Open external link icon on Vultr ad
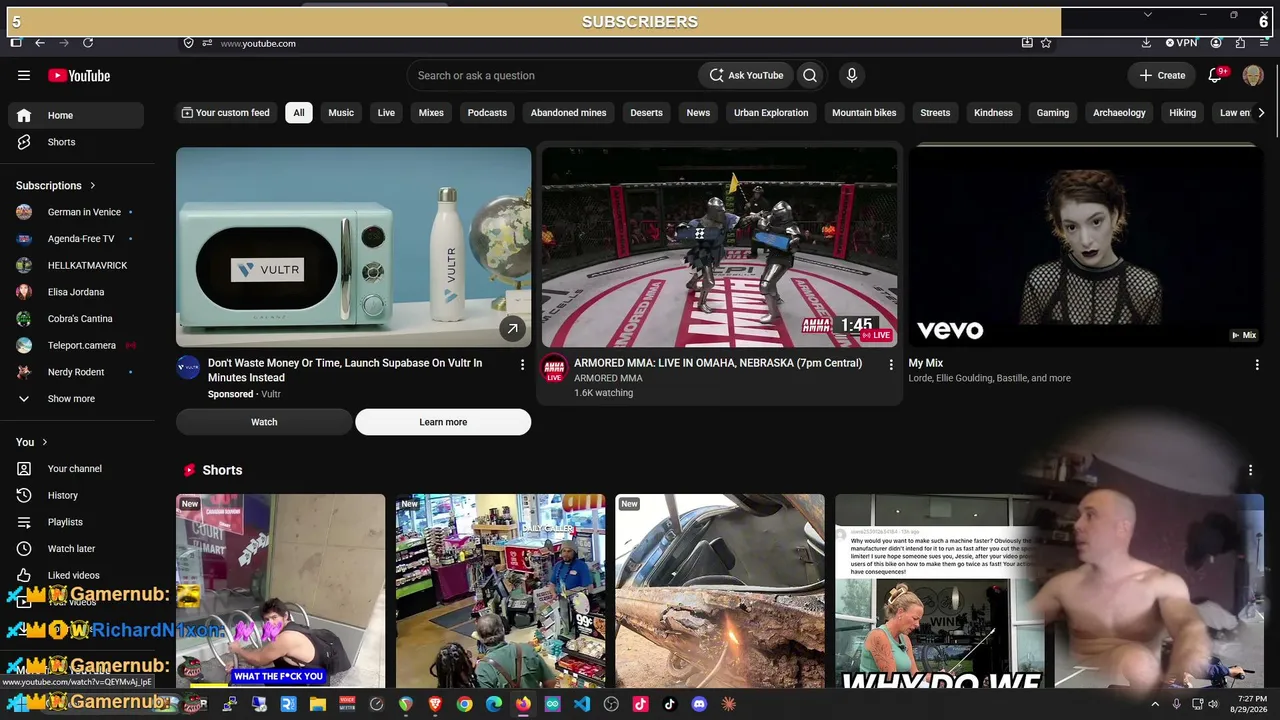The image size is (1280, 720). tap(512, 328)
